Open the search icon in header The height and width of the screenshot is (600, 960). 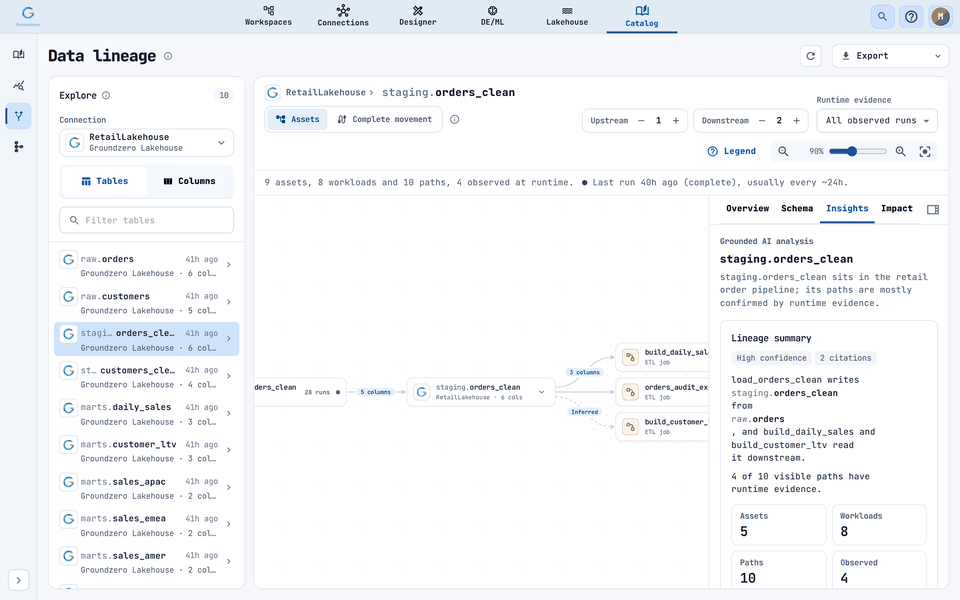pyautogui.click(x=882, y=17)
